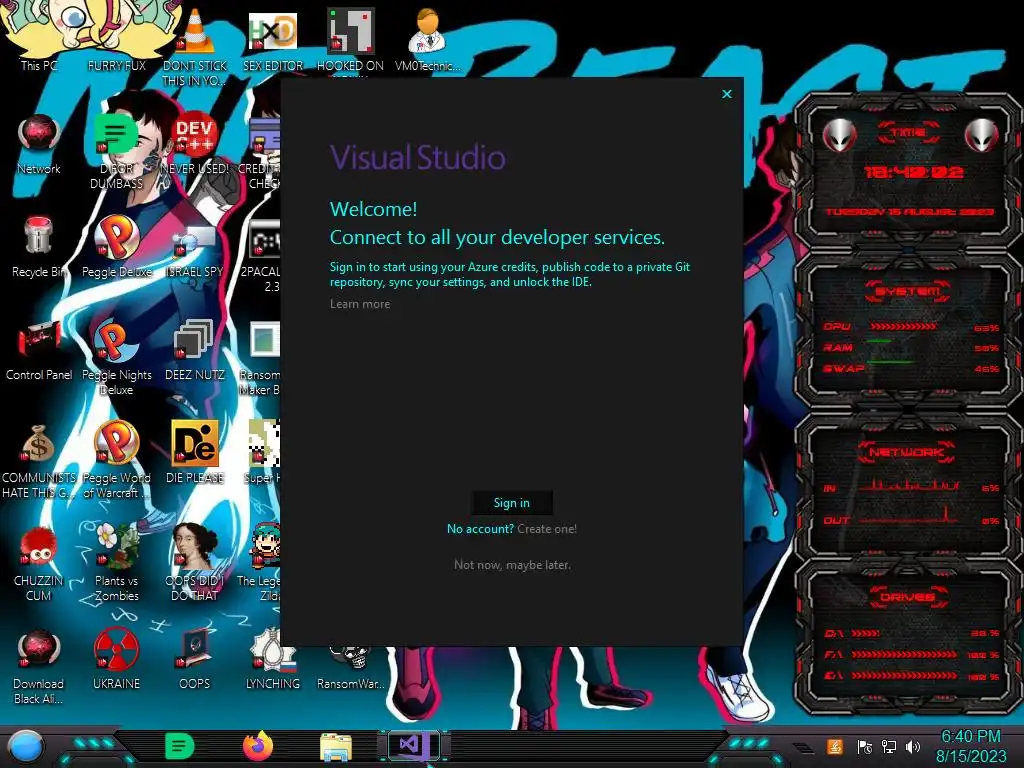Launch Peggle Nights Deluxe
This screenshot has height=768, width=1024.
(x=117, y=357)
